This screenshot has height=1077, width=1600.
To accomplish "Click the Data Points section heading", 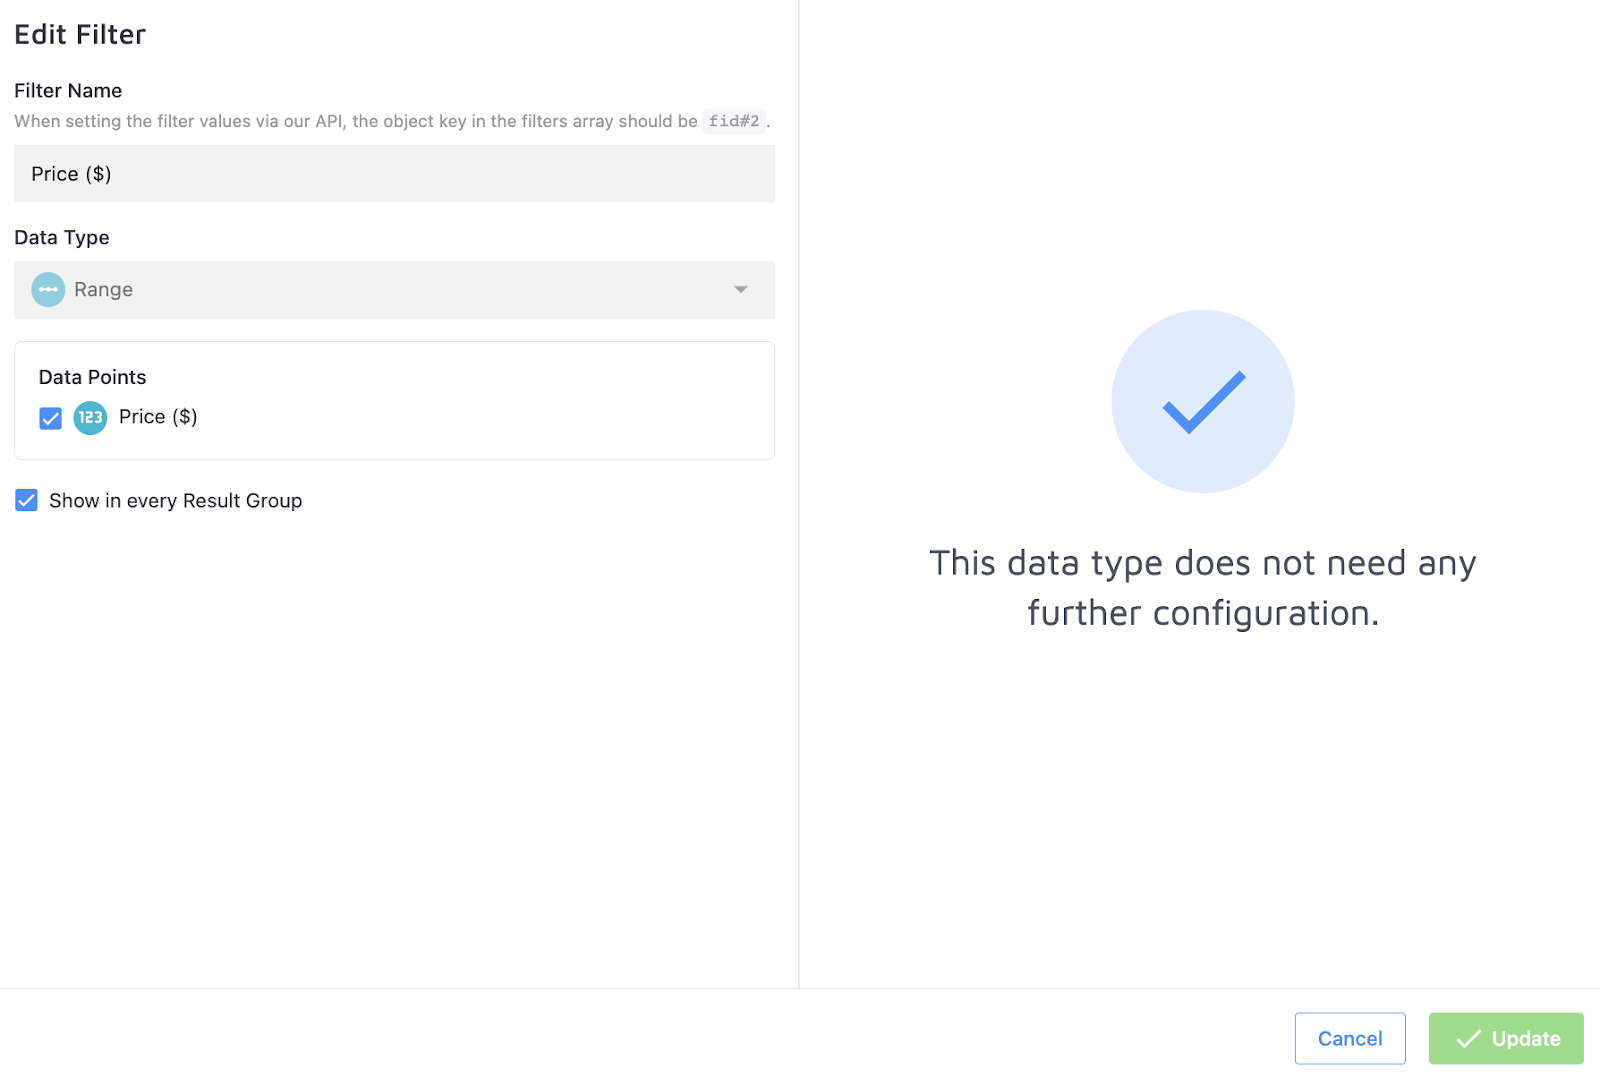I will (92, 377).
